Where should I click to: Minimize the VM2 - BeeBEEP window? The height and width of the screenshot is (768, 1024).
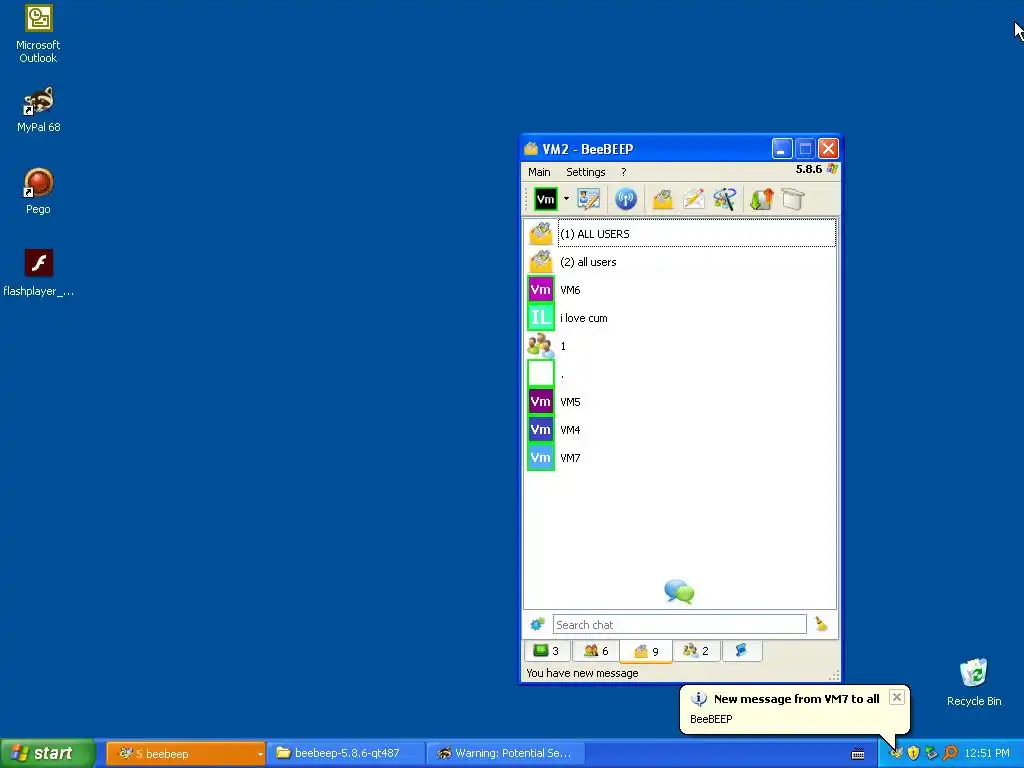(782, 149)
